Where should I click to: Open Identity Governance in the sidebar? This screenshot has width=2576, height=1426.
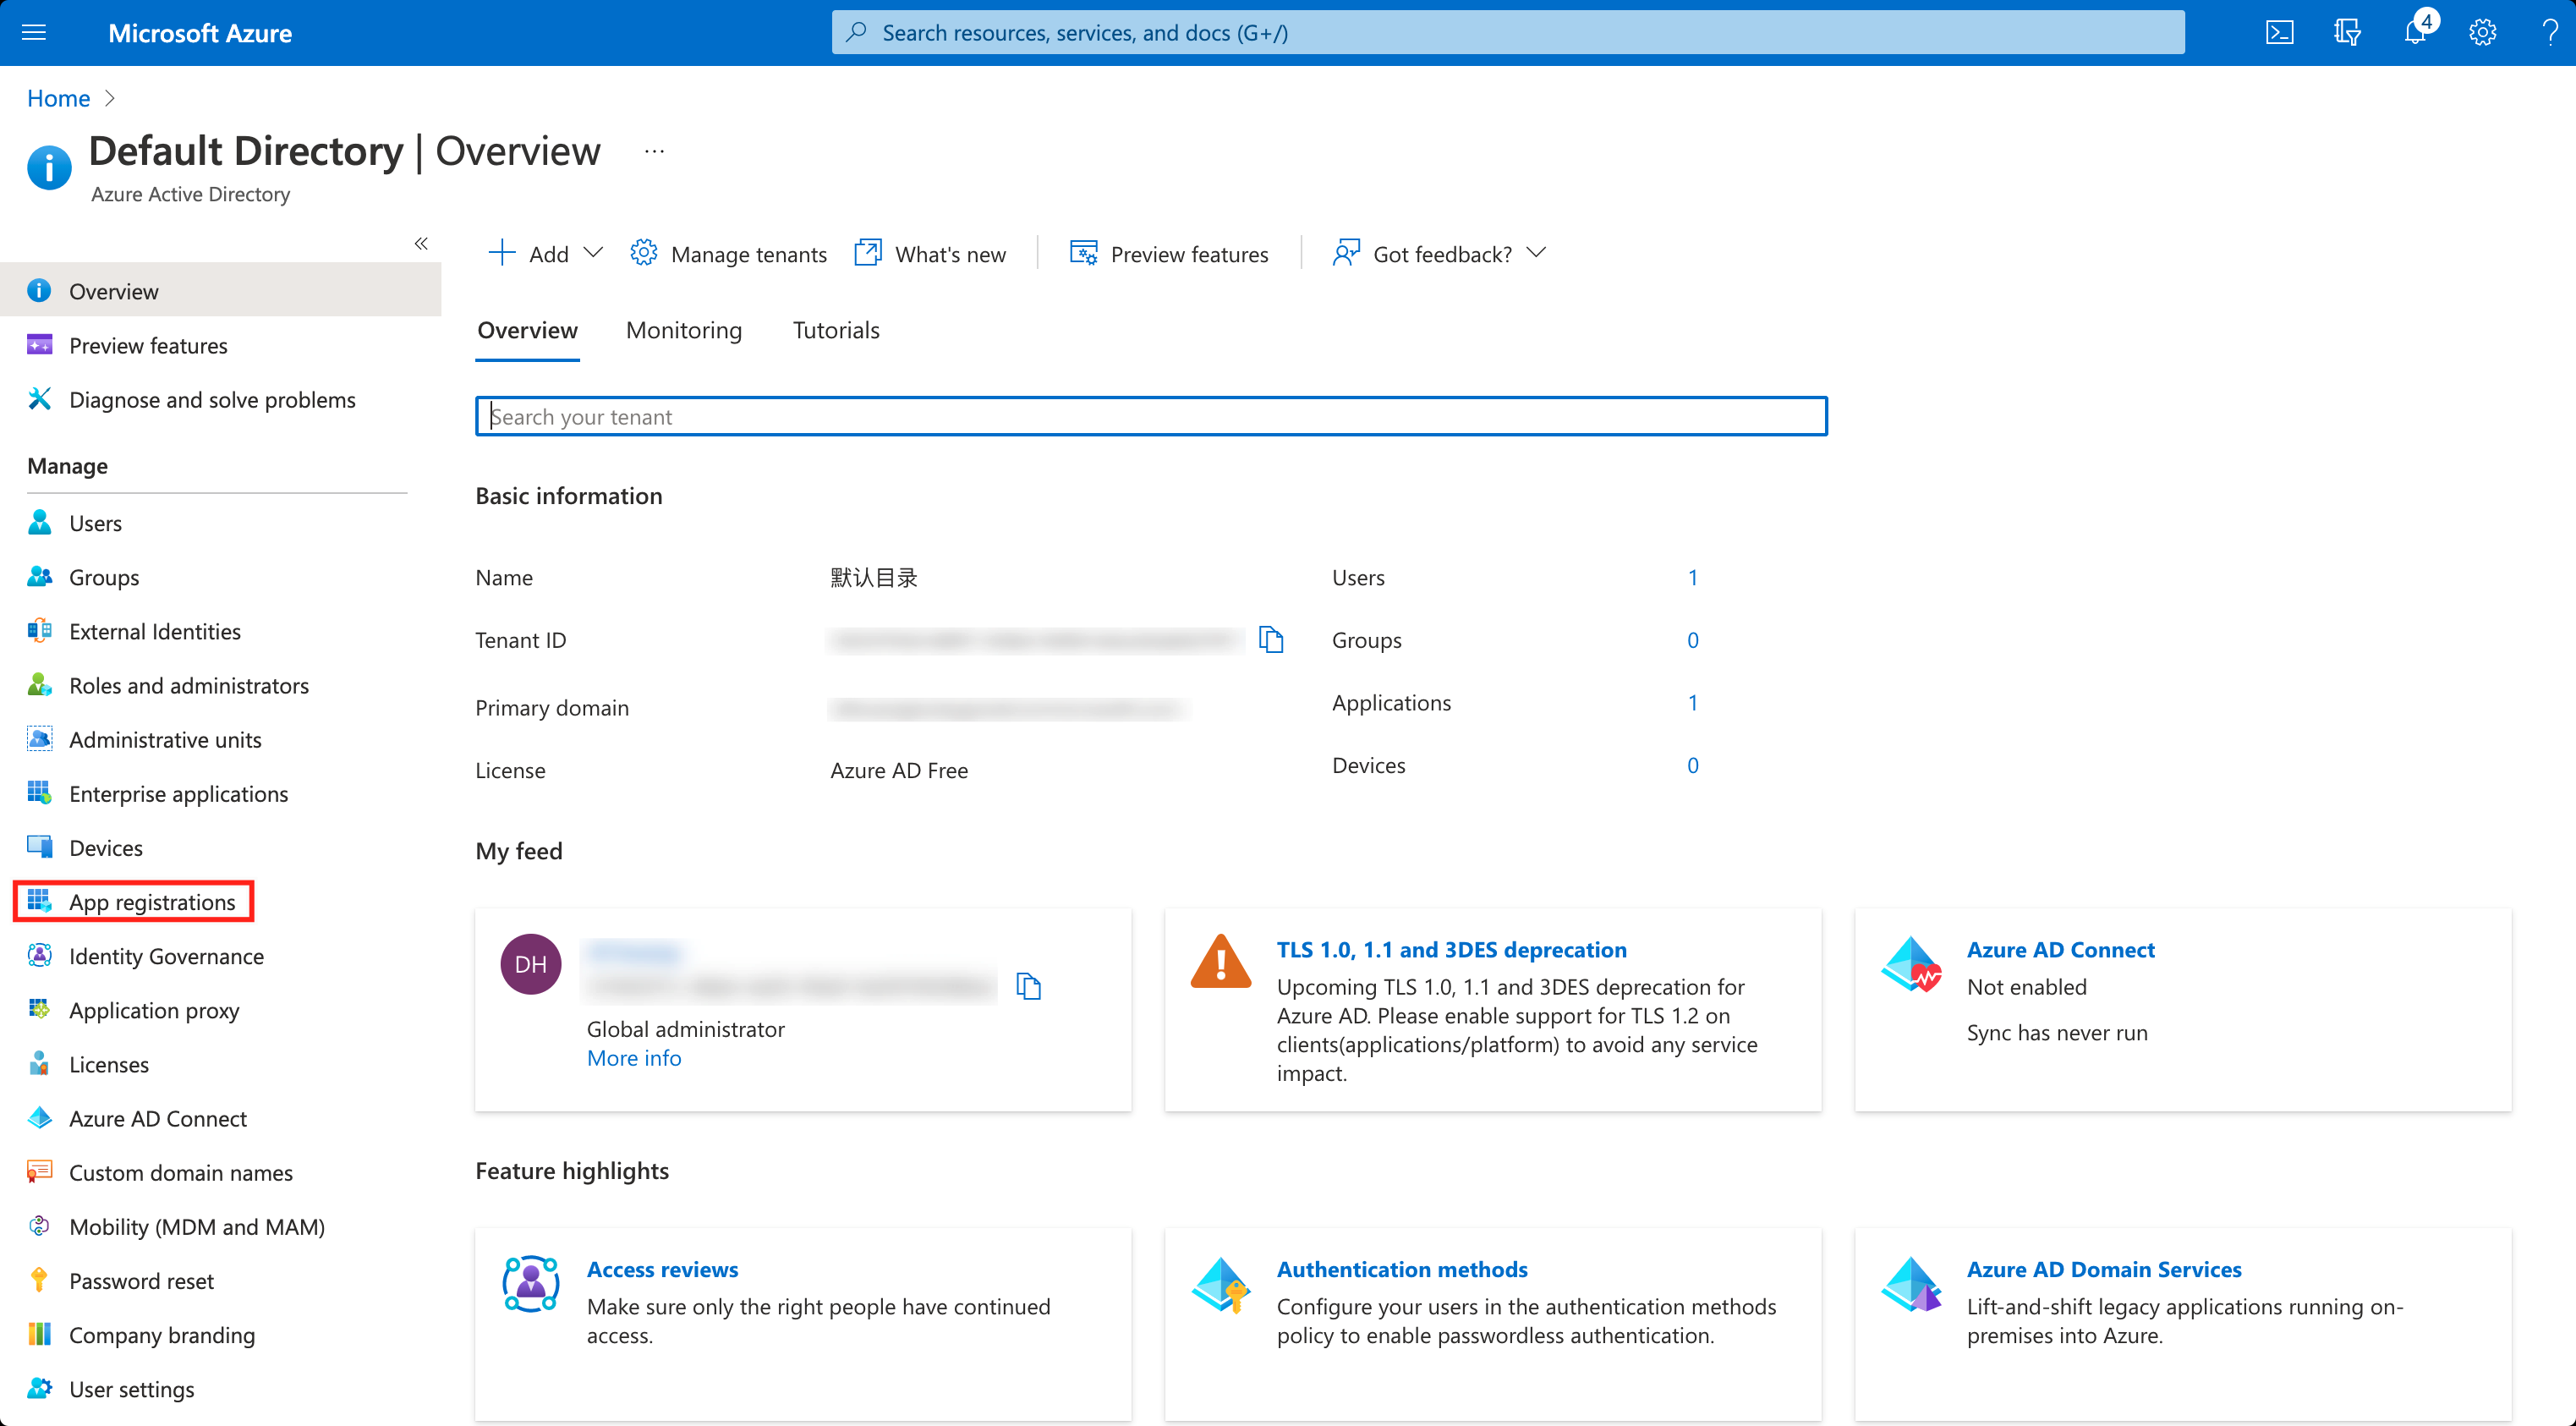tap(166, 956)
